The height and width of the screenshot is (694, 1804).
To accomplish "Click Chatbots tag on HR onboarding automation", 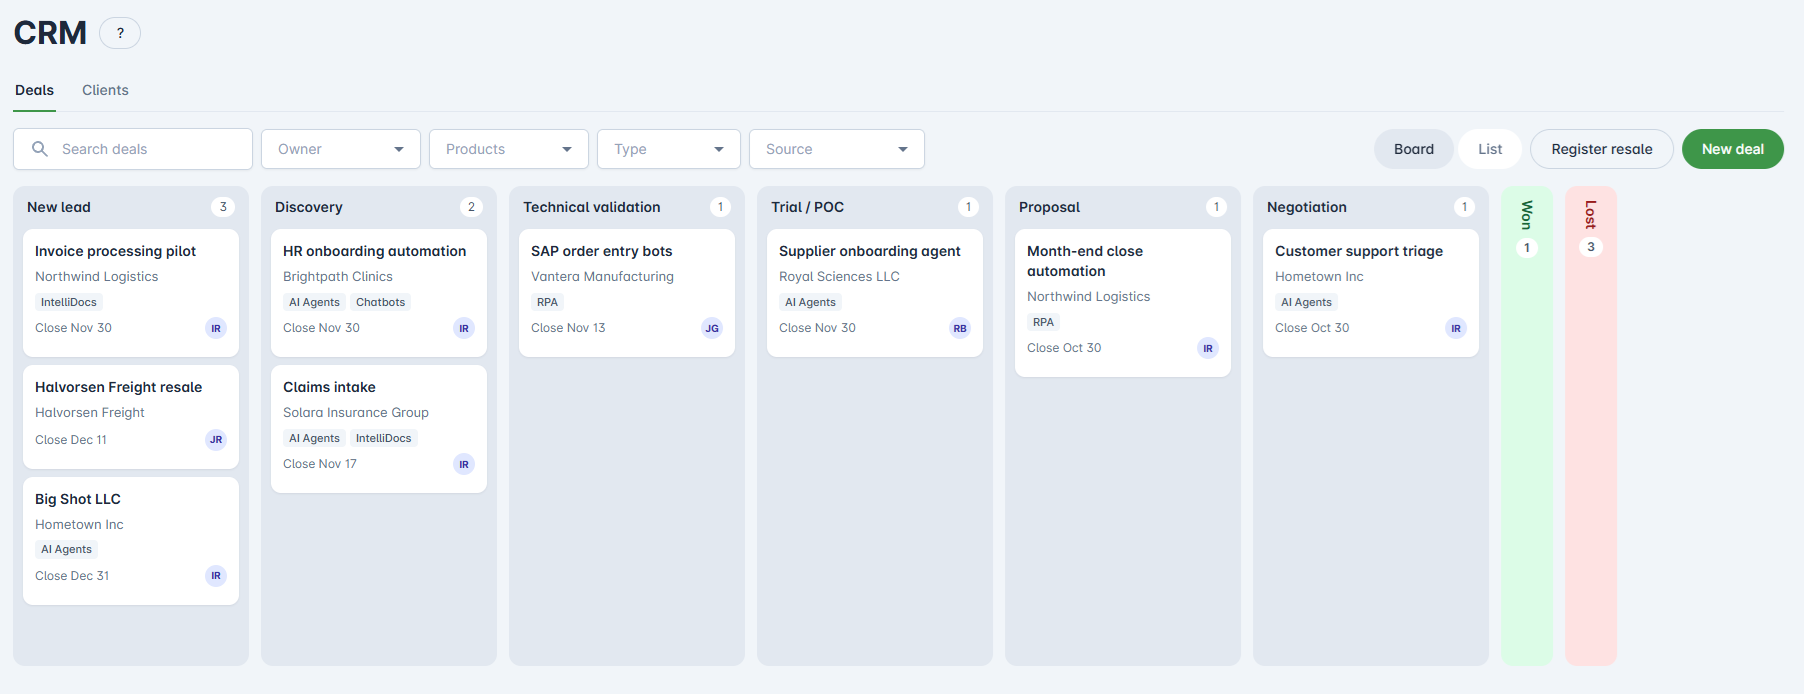I will [380, 302].
